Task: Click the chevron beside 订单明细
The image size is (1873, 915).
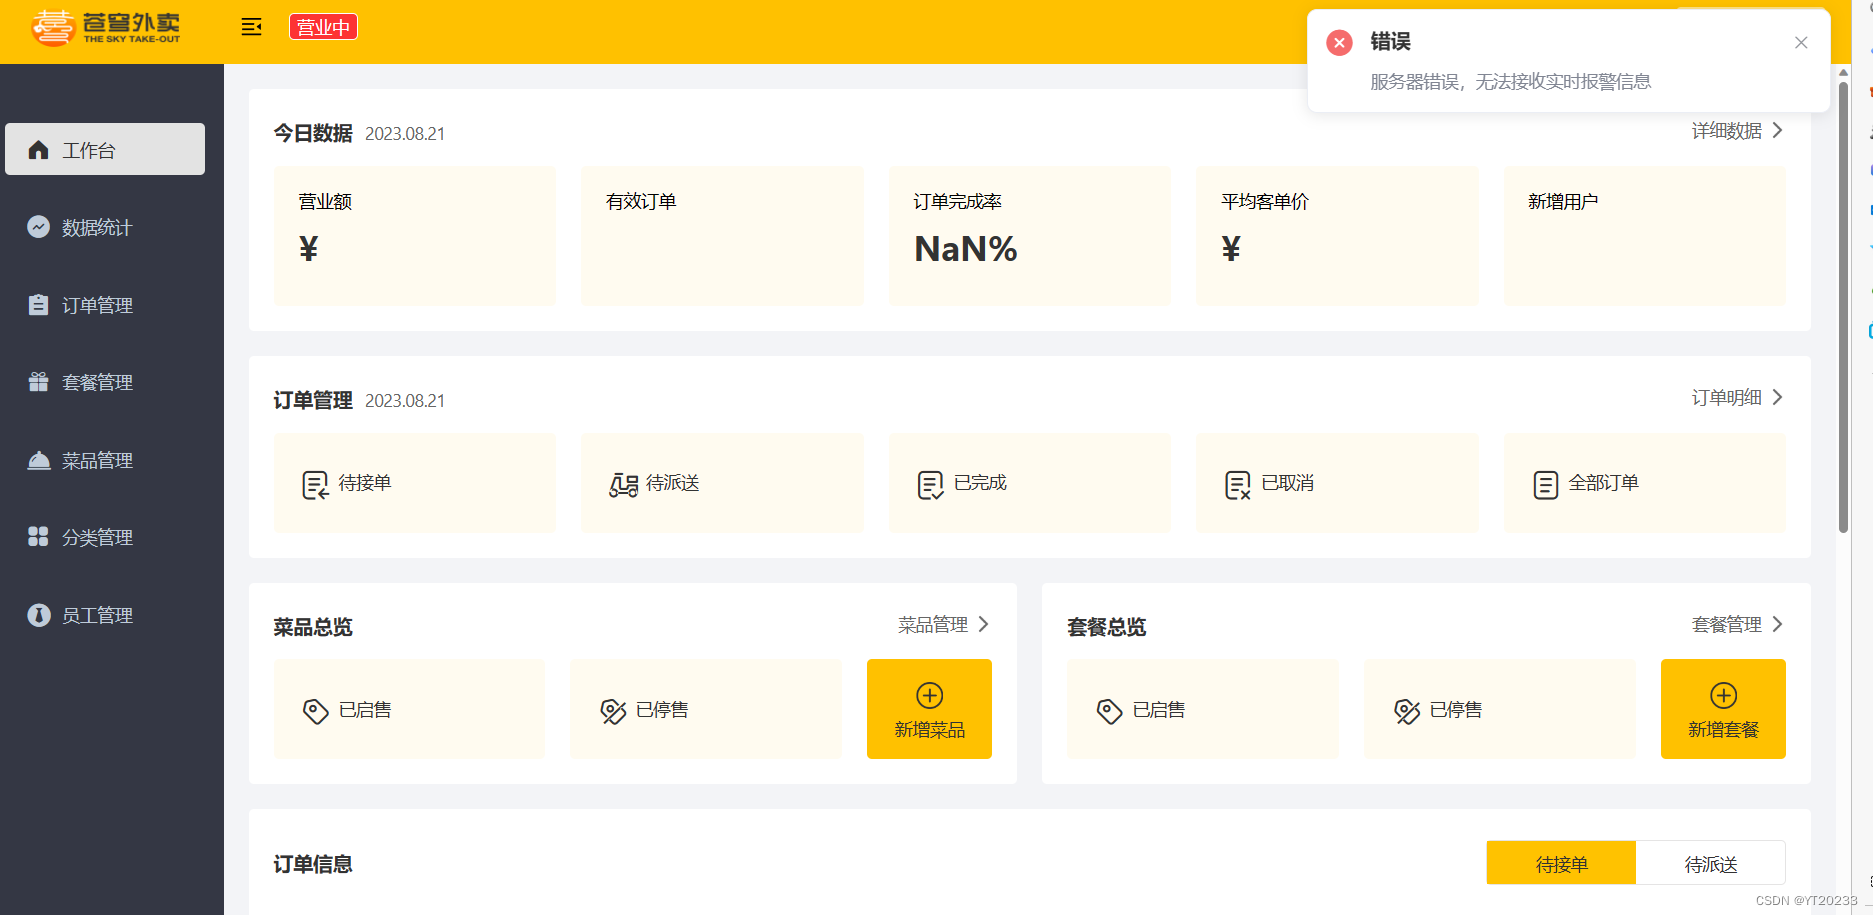Action: tap(1777, 398)
